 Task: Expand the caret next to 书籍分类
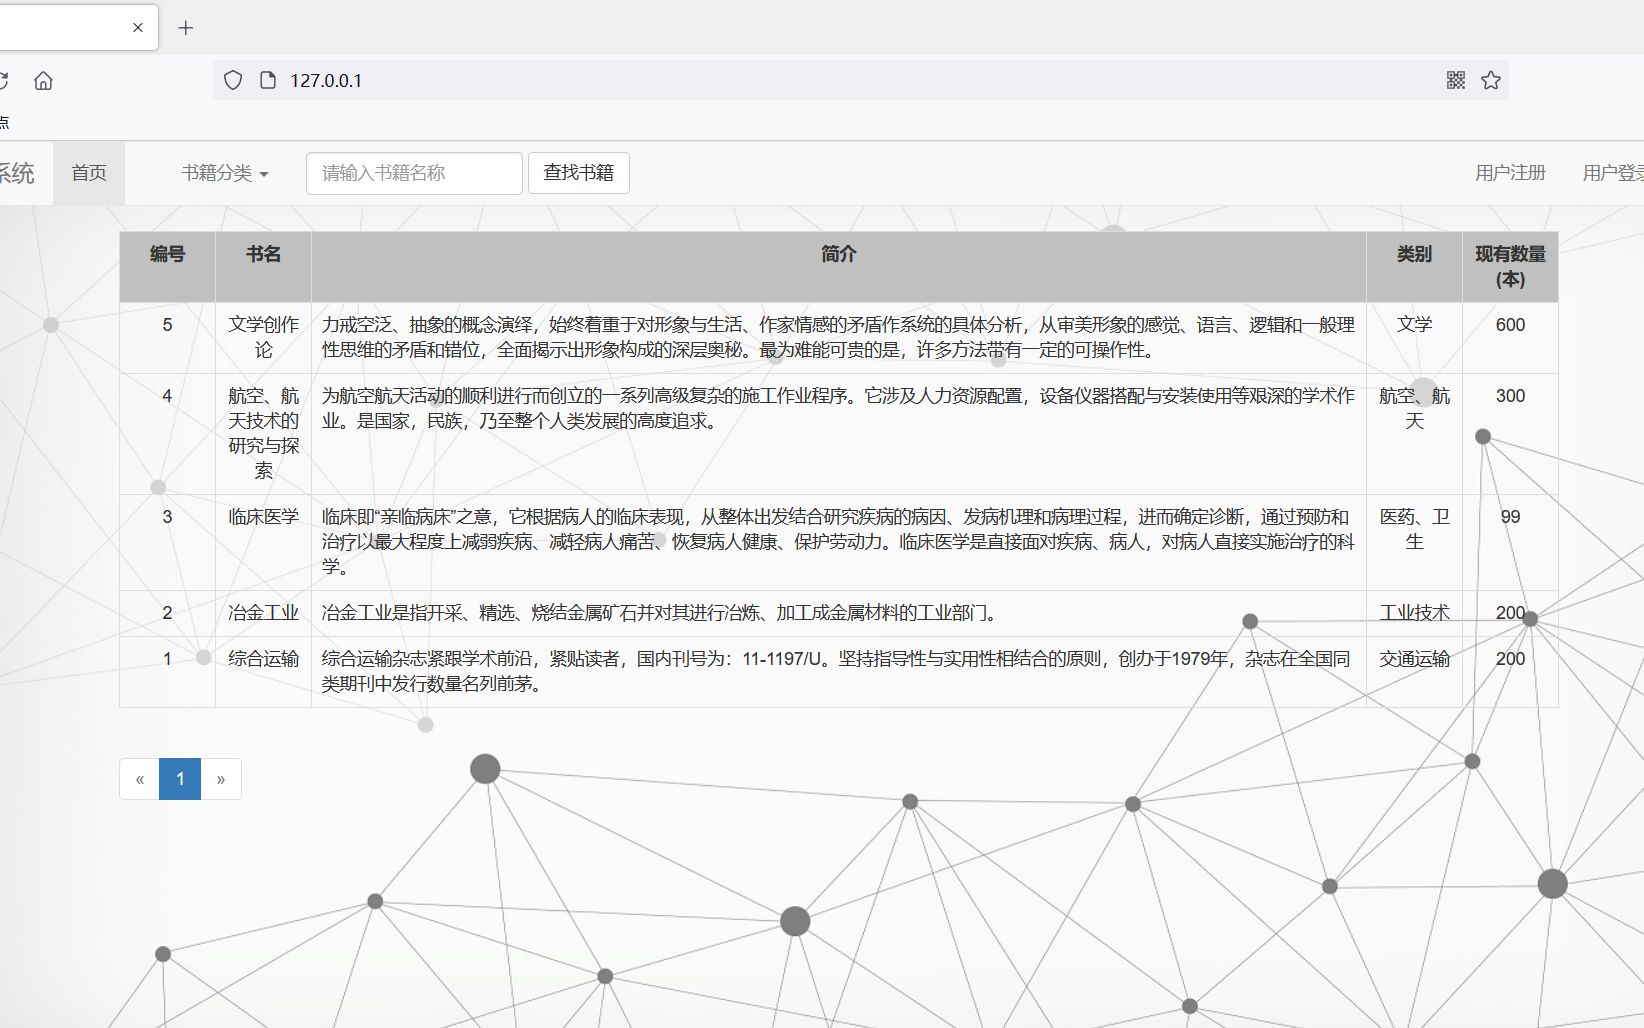[263, 172]
